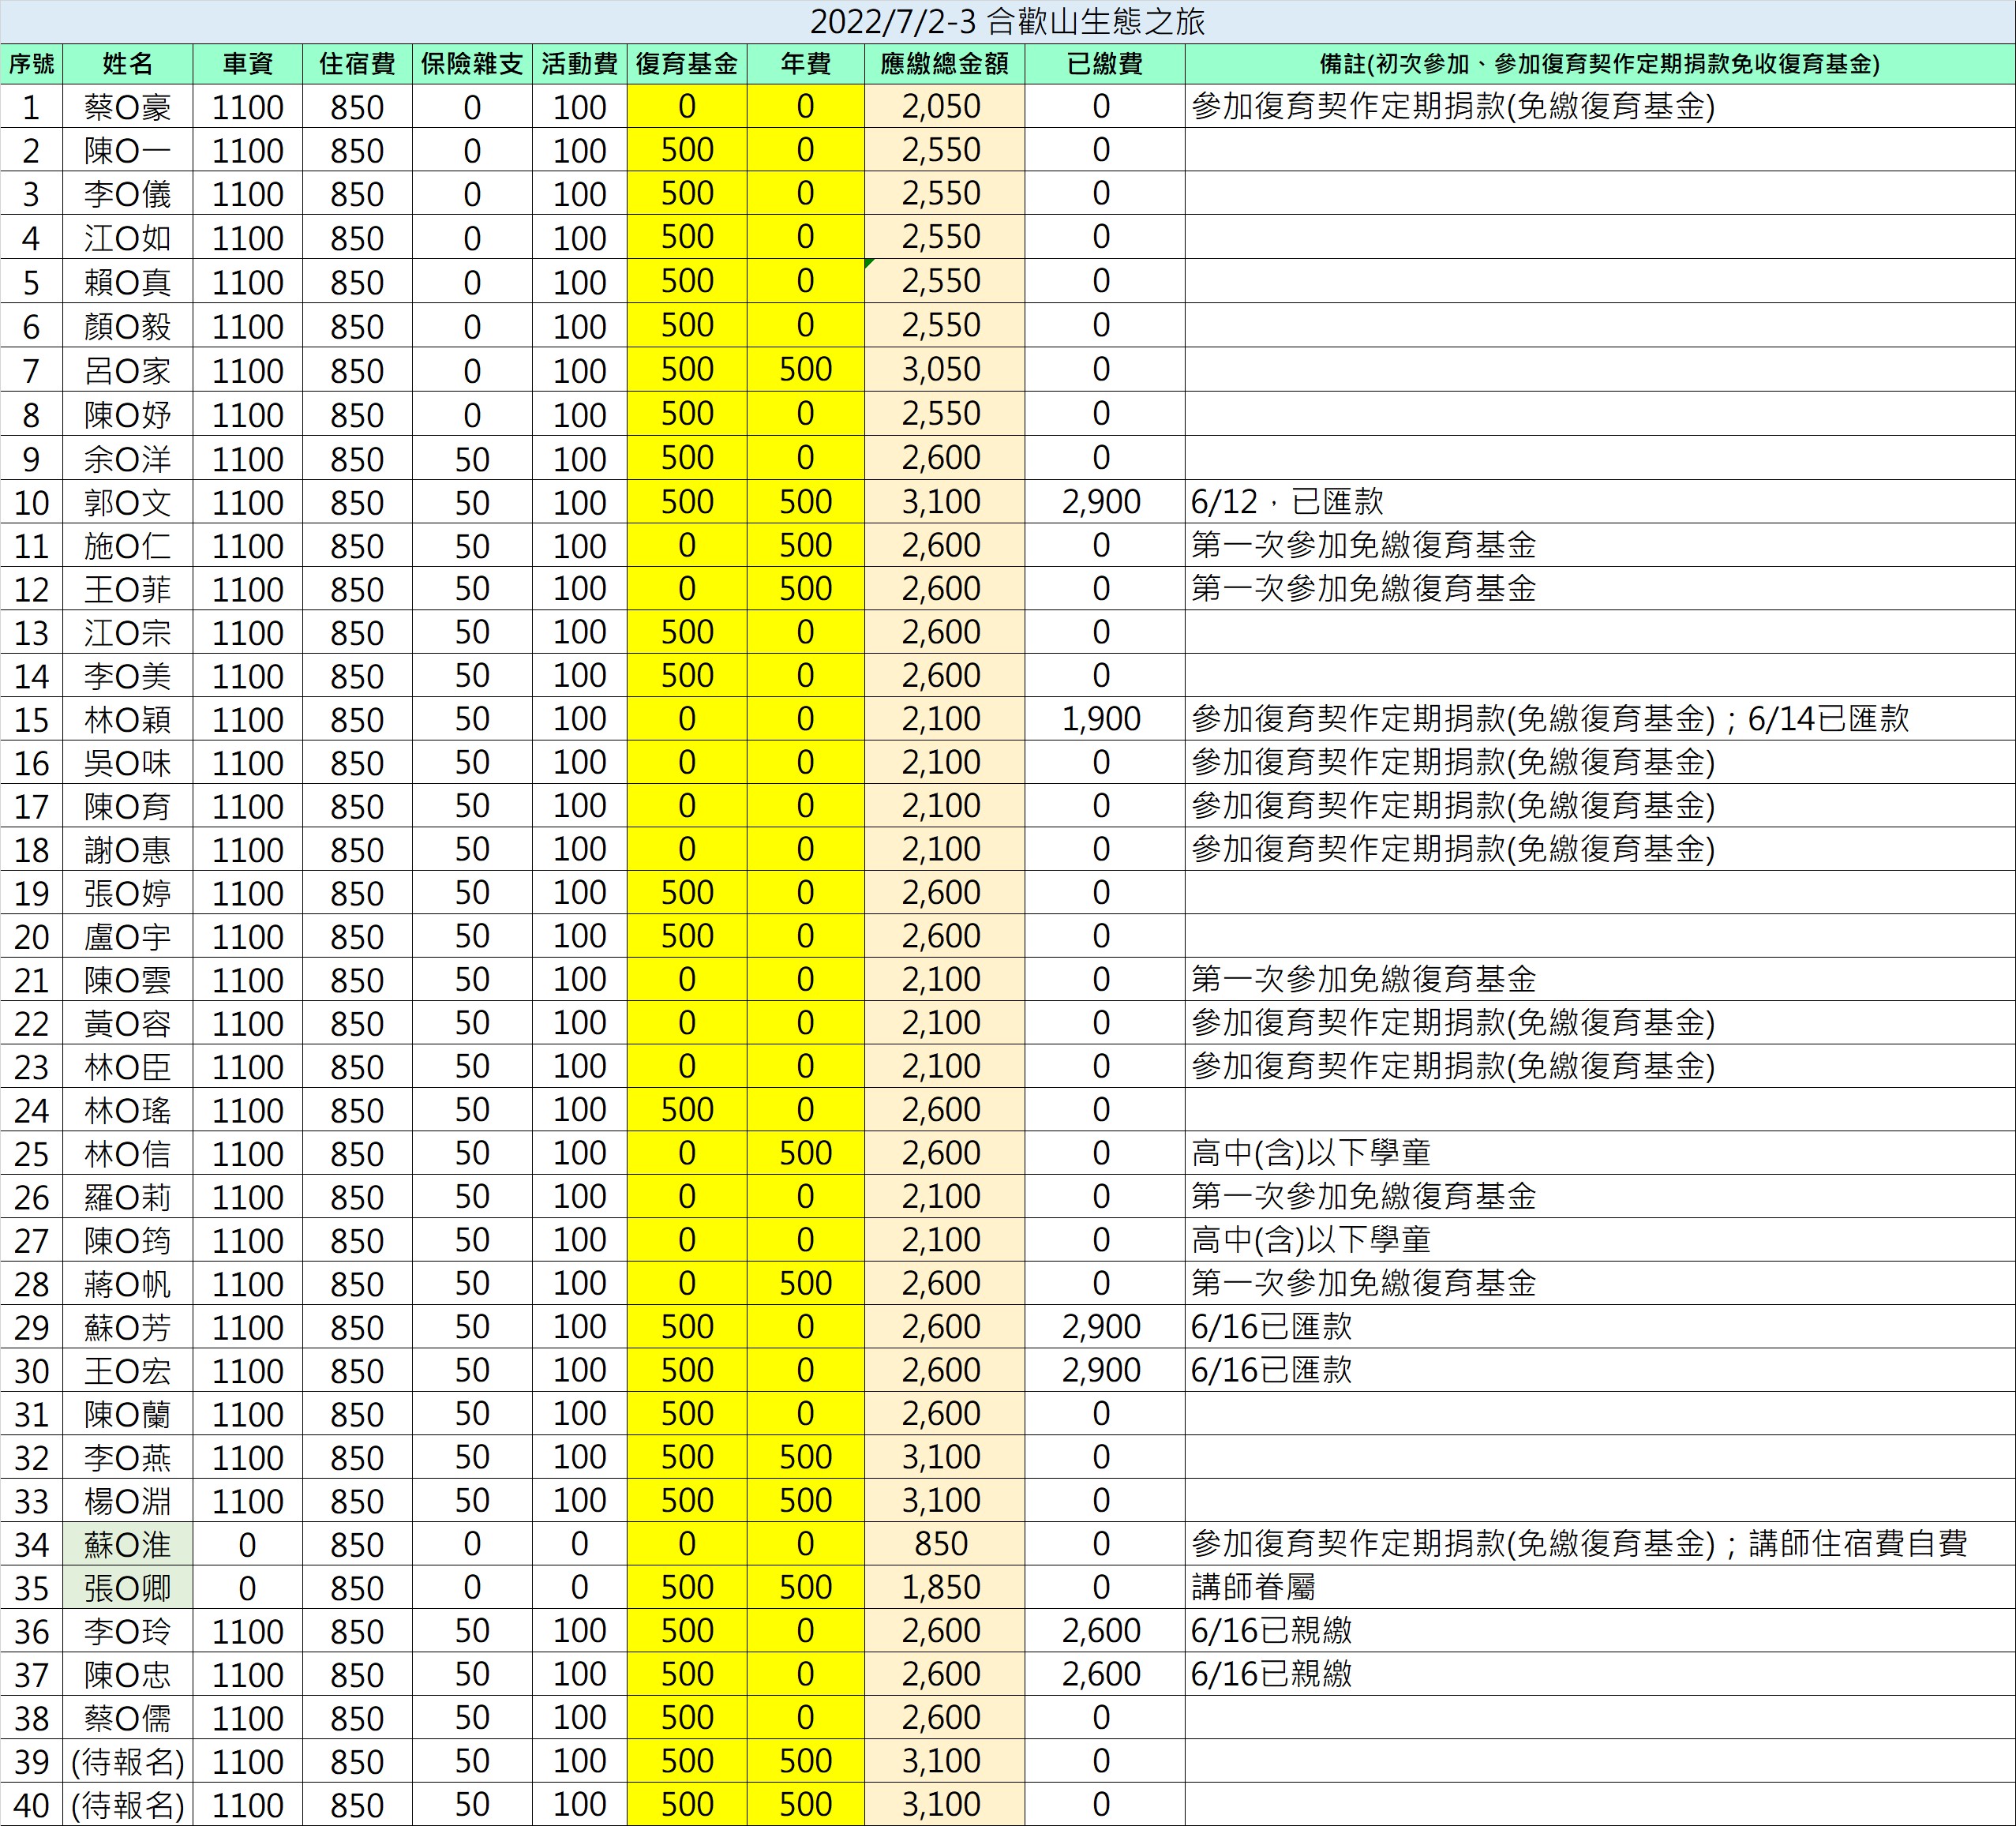Select the name cell 陳O妤

point(128,413)
